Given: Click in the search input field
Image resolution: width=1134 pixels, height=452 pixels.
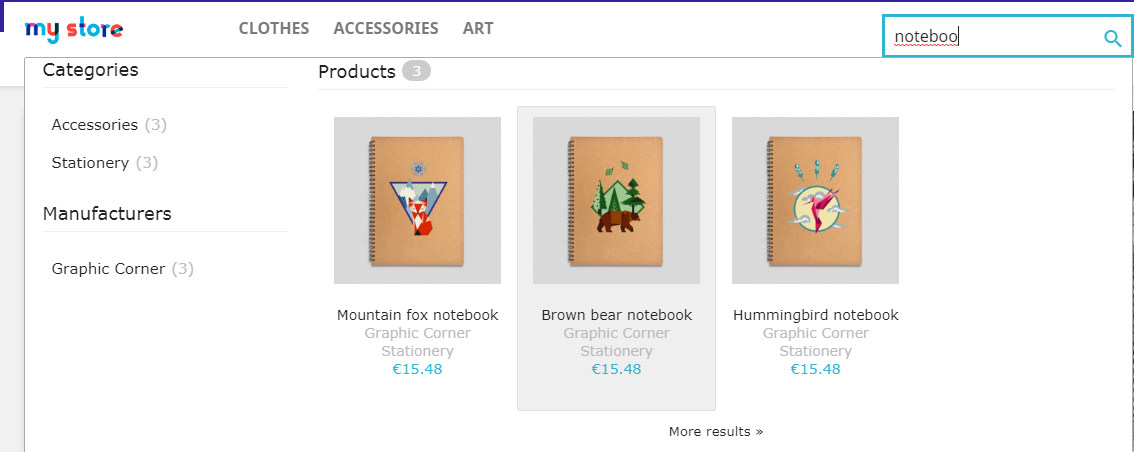Looking at the screenshot, I should [990, 38].
